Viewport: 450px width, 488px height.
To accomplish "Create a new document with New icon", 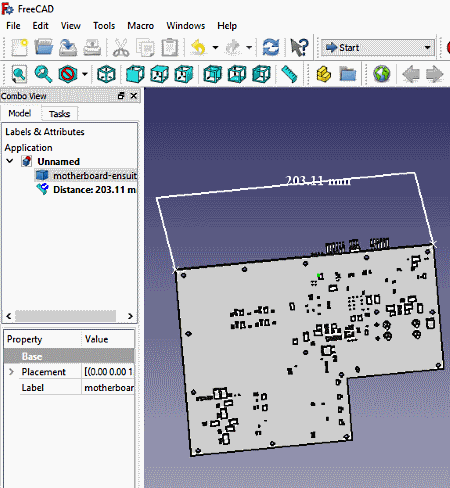I will point(20,47).
